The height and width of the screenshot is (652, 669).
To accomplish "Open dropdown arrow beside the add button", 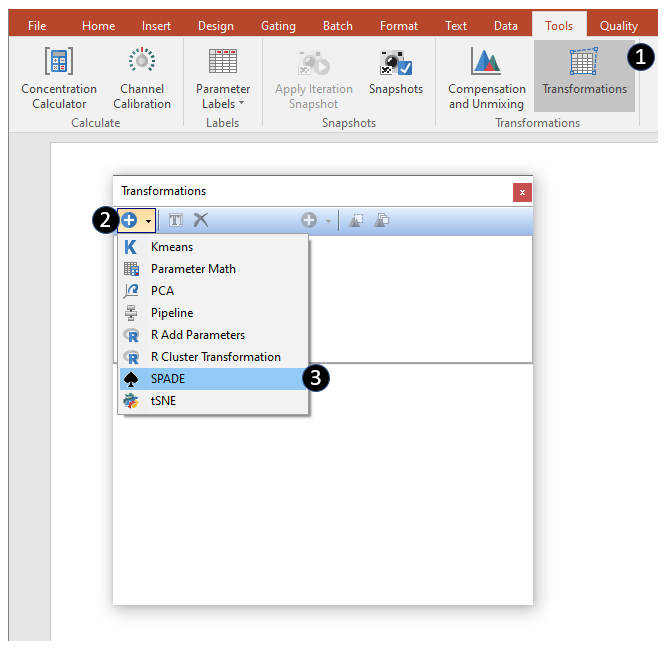I will click(149, 220).
